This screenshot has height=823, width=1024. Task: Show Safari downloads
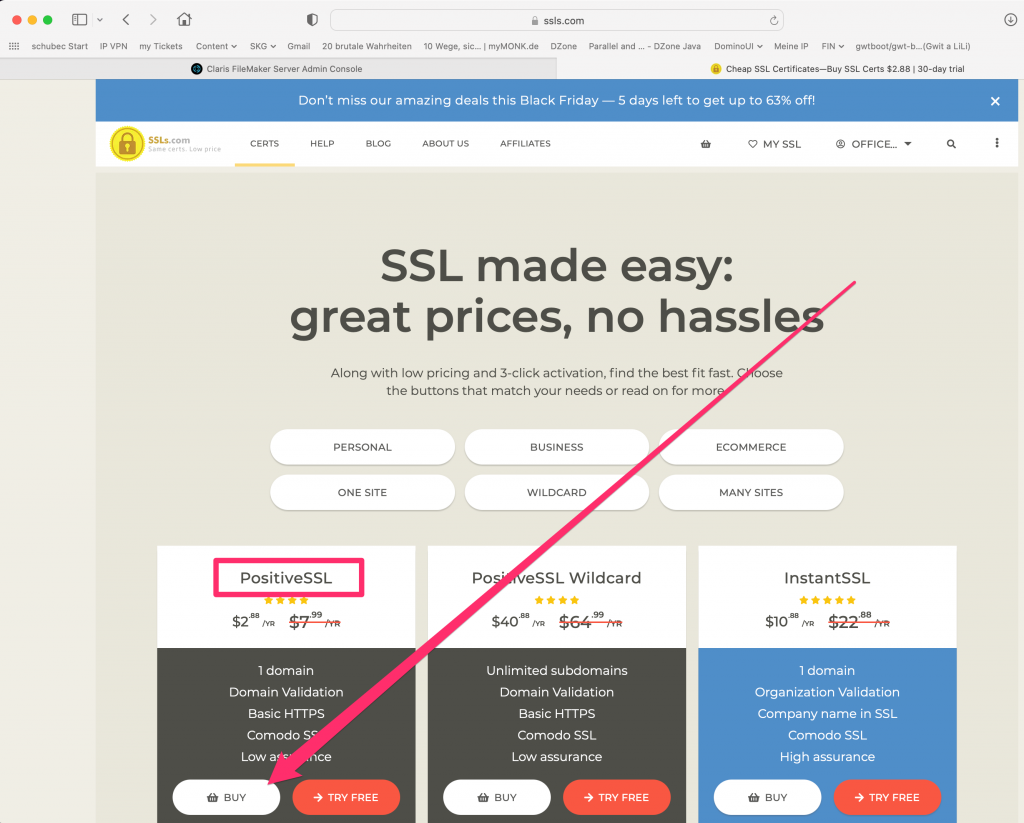click(1010, 20)
